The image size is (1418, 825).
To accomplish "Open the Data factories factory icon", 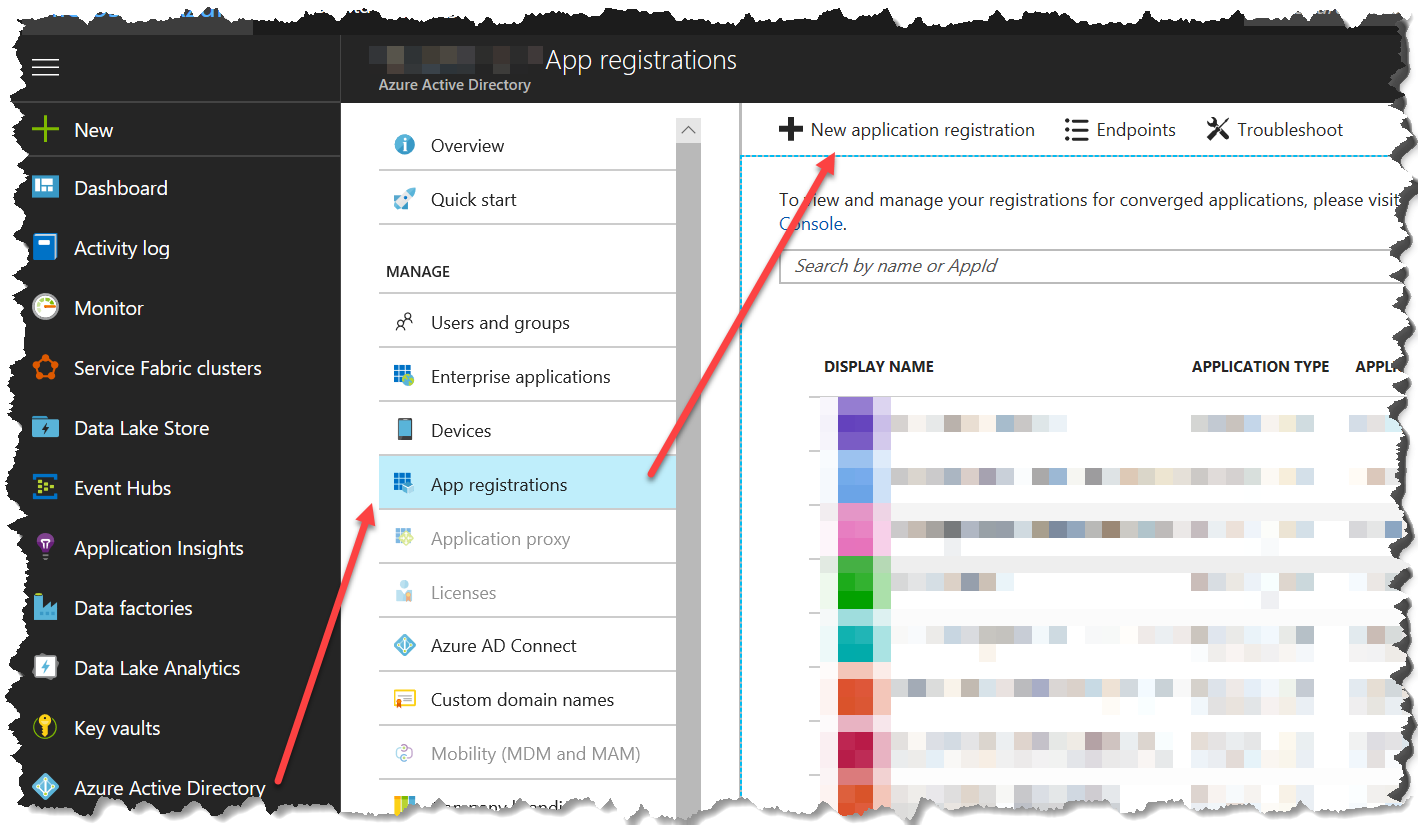I will tap(46, 607).
